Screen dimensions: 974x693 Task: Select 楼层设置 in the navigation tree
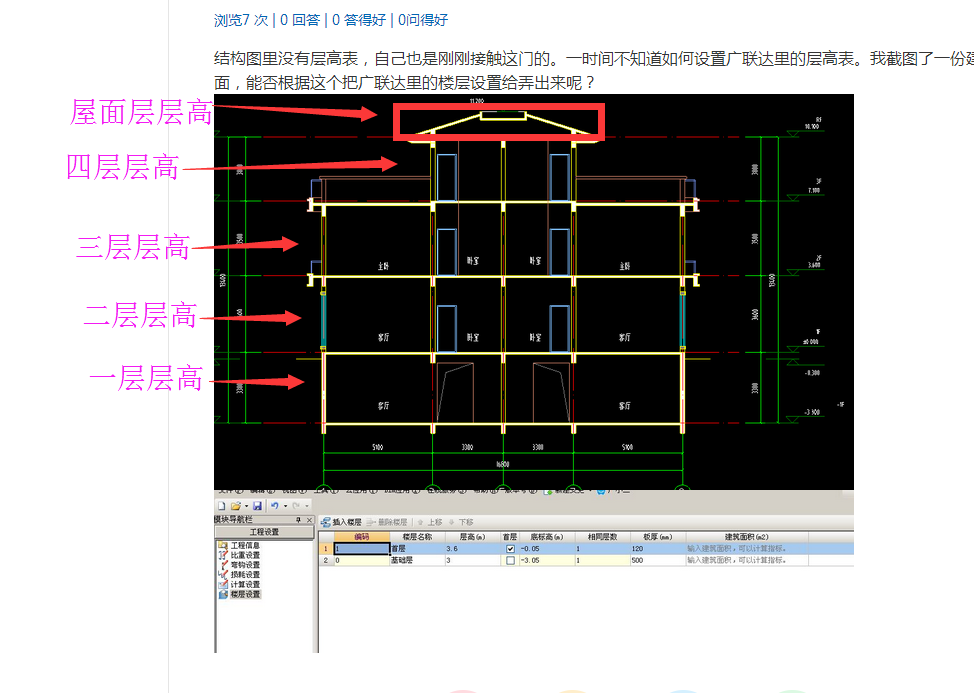pyautogui.click(x=240, y=595)
